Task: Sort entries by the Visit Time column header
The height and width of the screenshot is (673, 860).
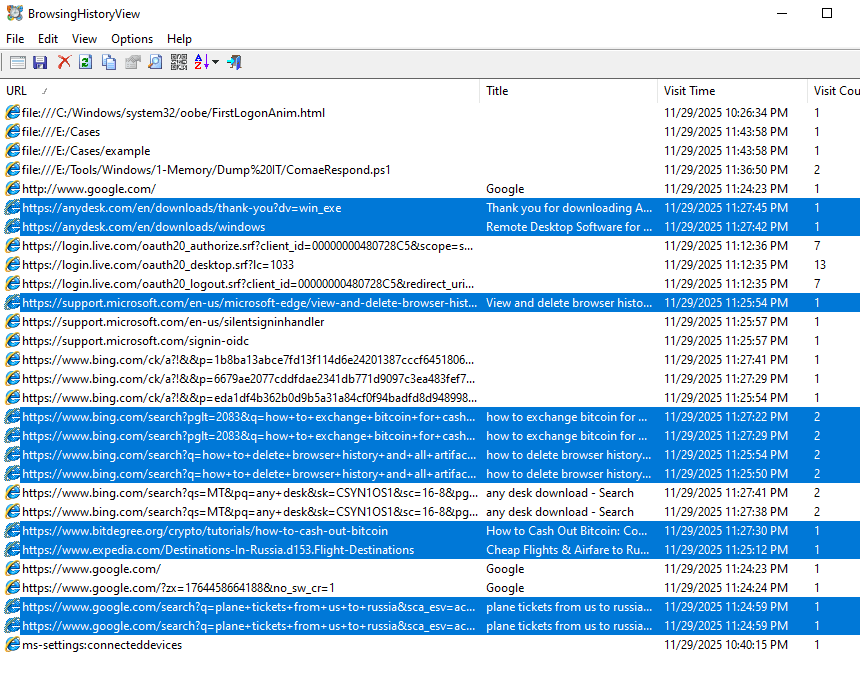Action: point(700,90)
